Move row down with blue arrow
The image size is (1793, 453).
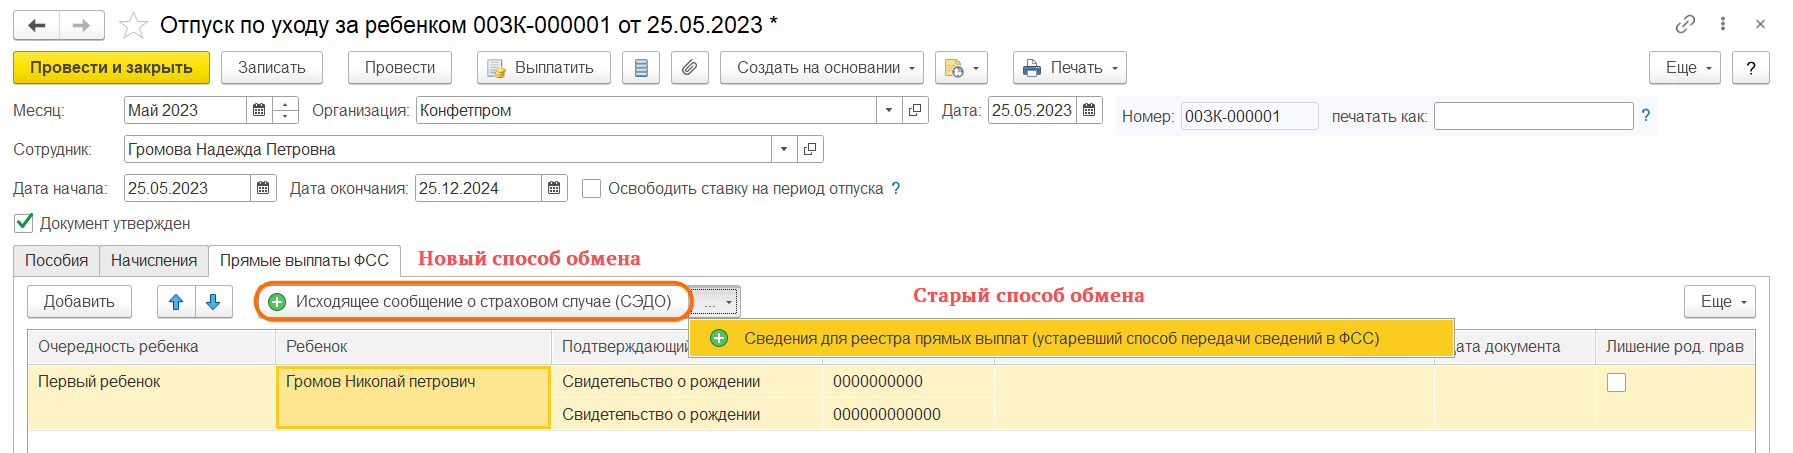click(x=213, y=302)
